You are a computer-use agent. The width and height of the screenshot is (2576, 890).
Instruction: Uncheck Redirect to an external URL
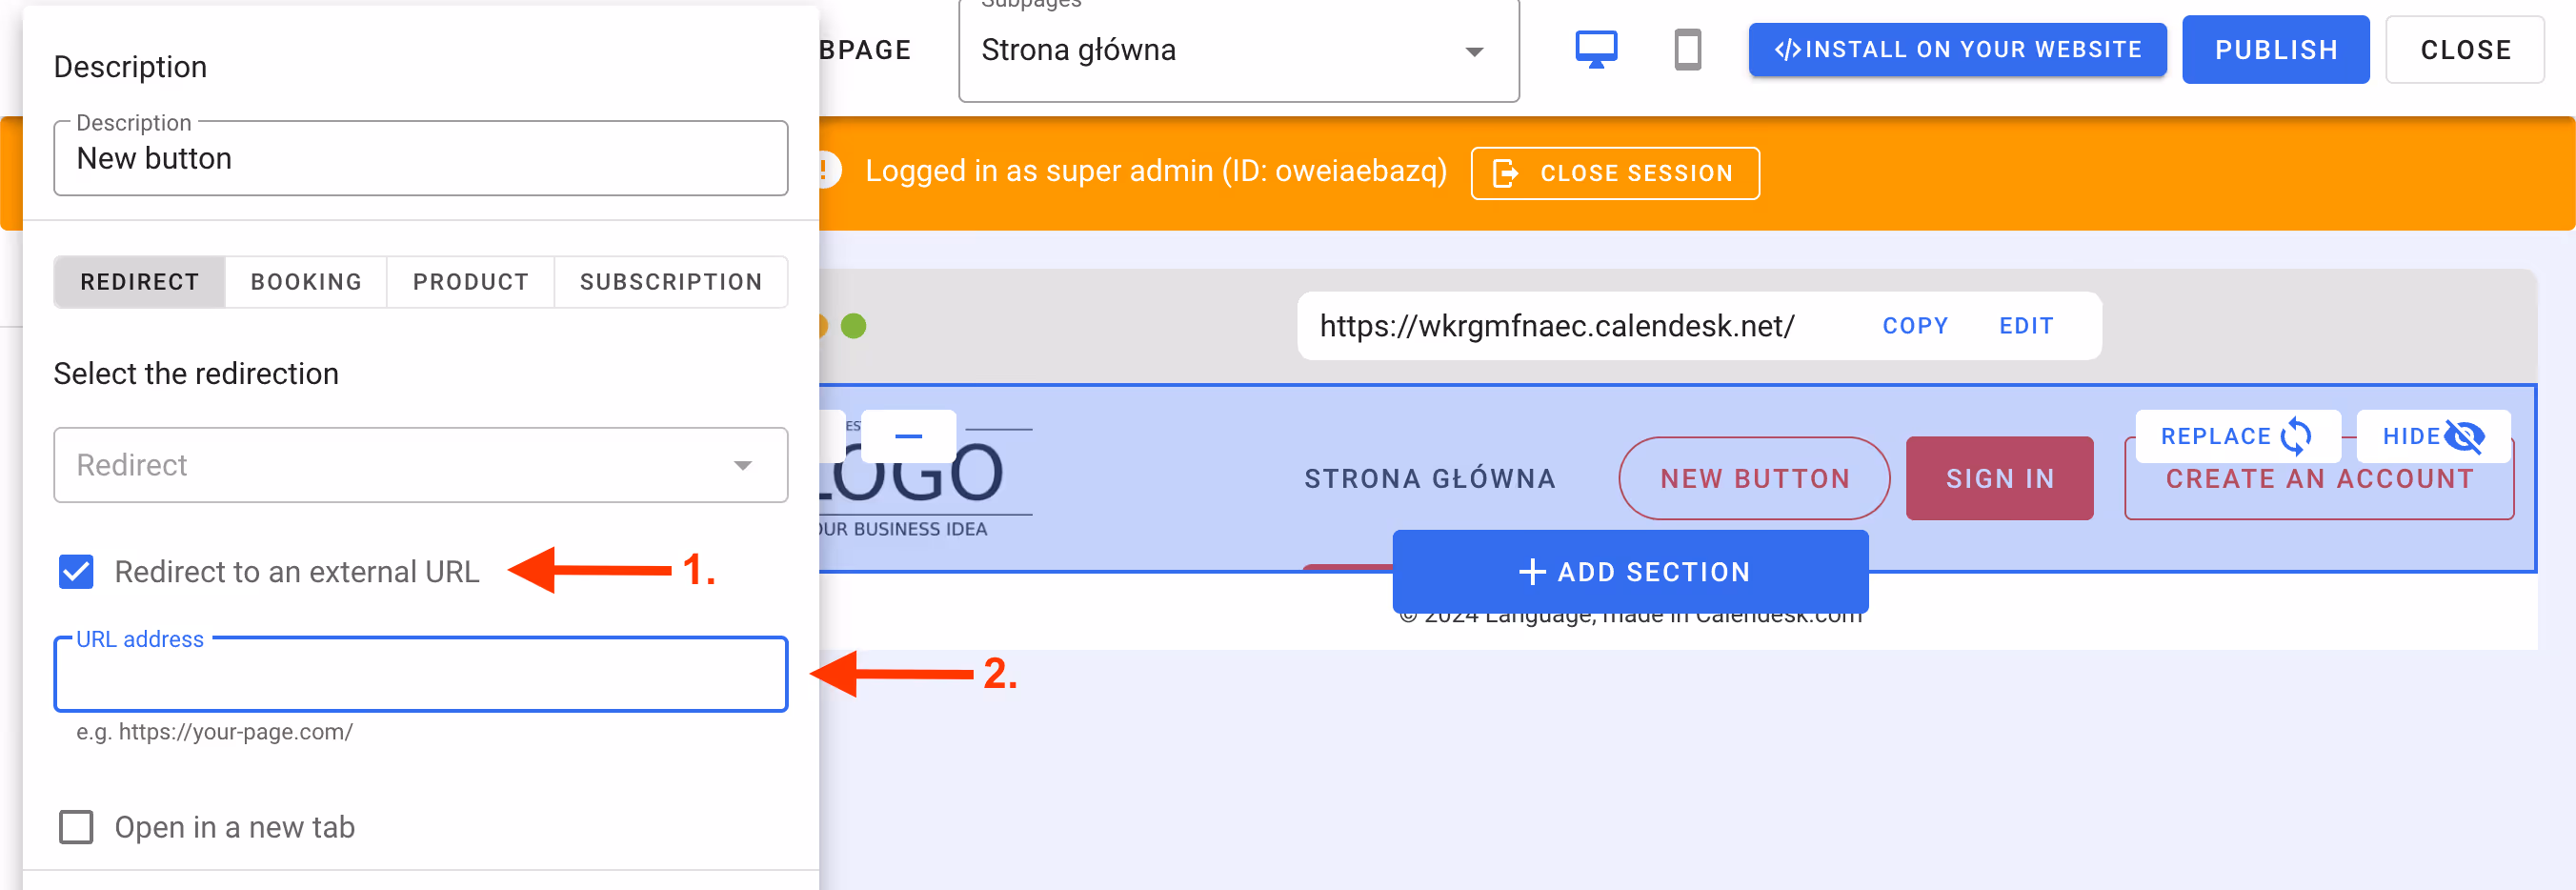pyautogui.click(x=75, y=572)
